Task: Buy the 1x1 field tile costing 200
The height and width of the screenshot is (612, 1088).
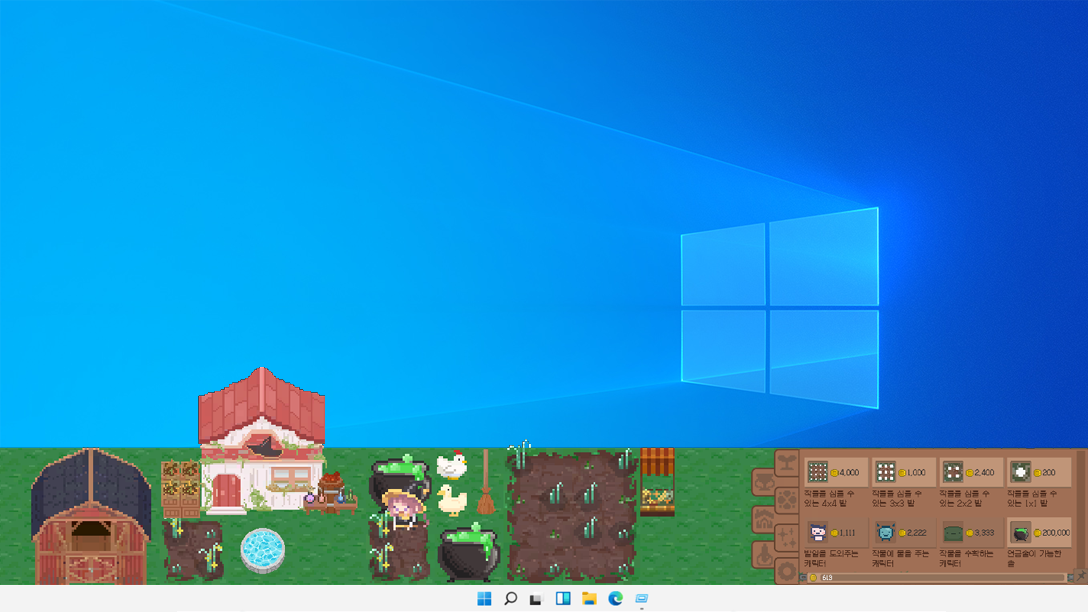Action: pos(1039,473)
